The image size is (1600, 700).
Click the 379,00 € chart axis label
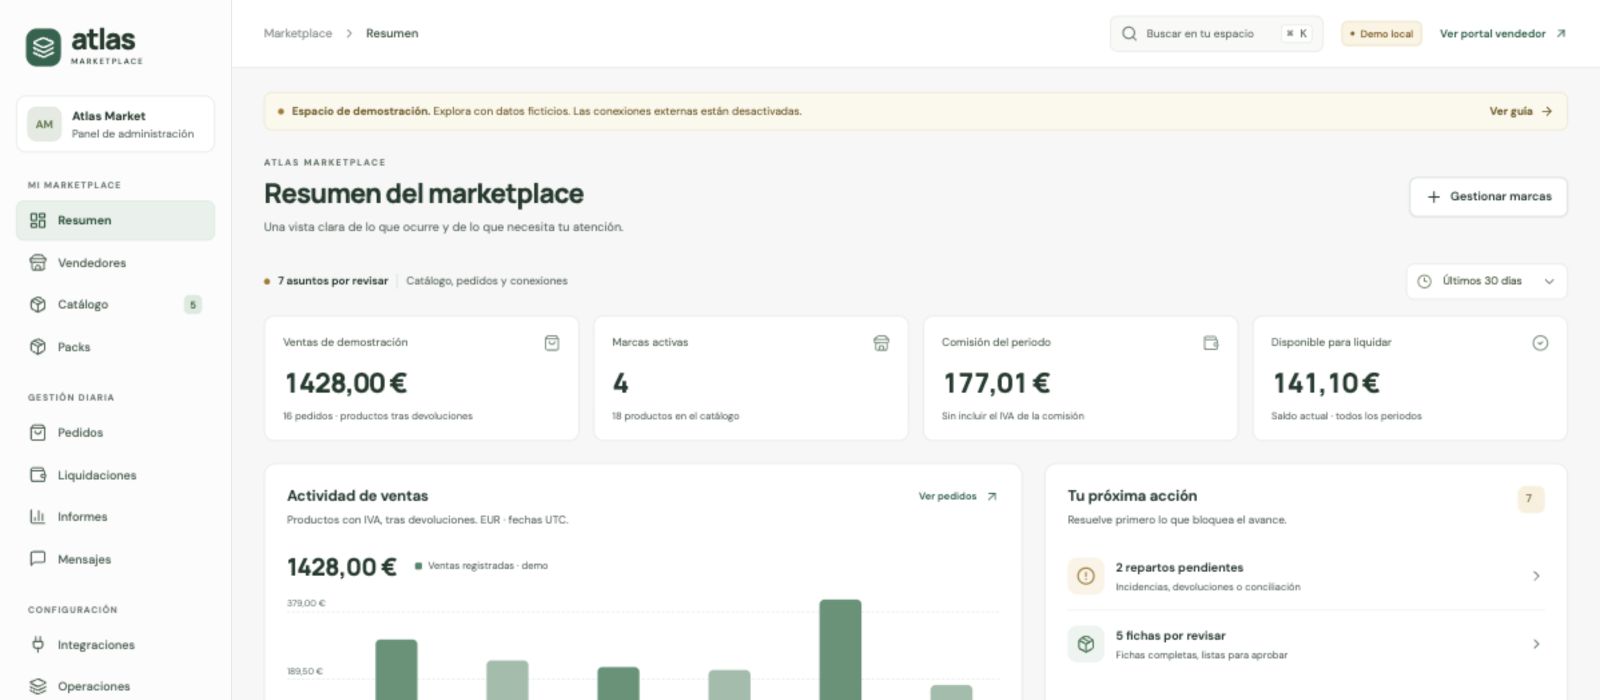click(306, 603)
